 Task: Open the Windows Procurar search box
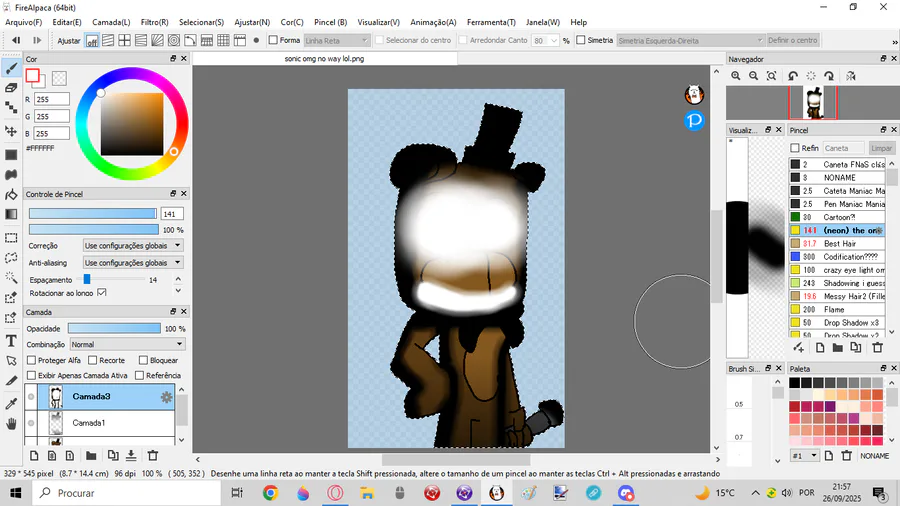tap(126, 493)
